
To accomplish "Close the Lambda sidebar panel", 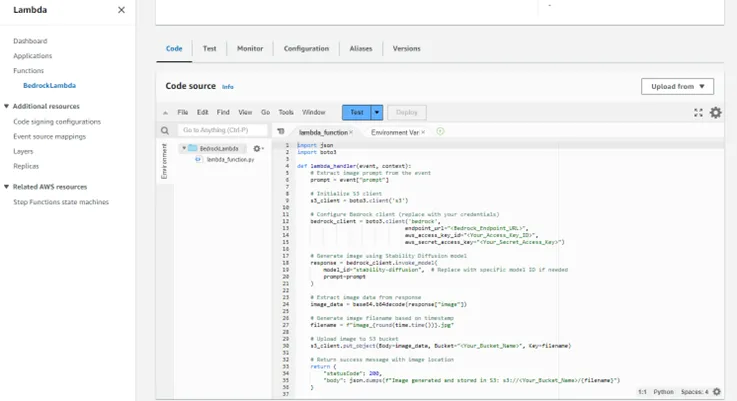I will point(121,10).
